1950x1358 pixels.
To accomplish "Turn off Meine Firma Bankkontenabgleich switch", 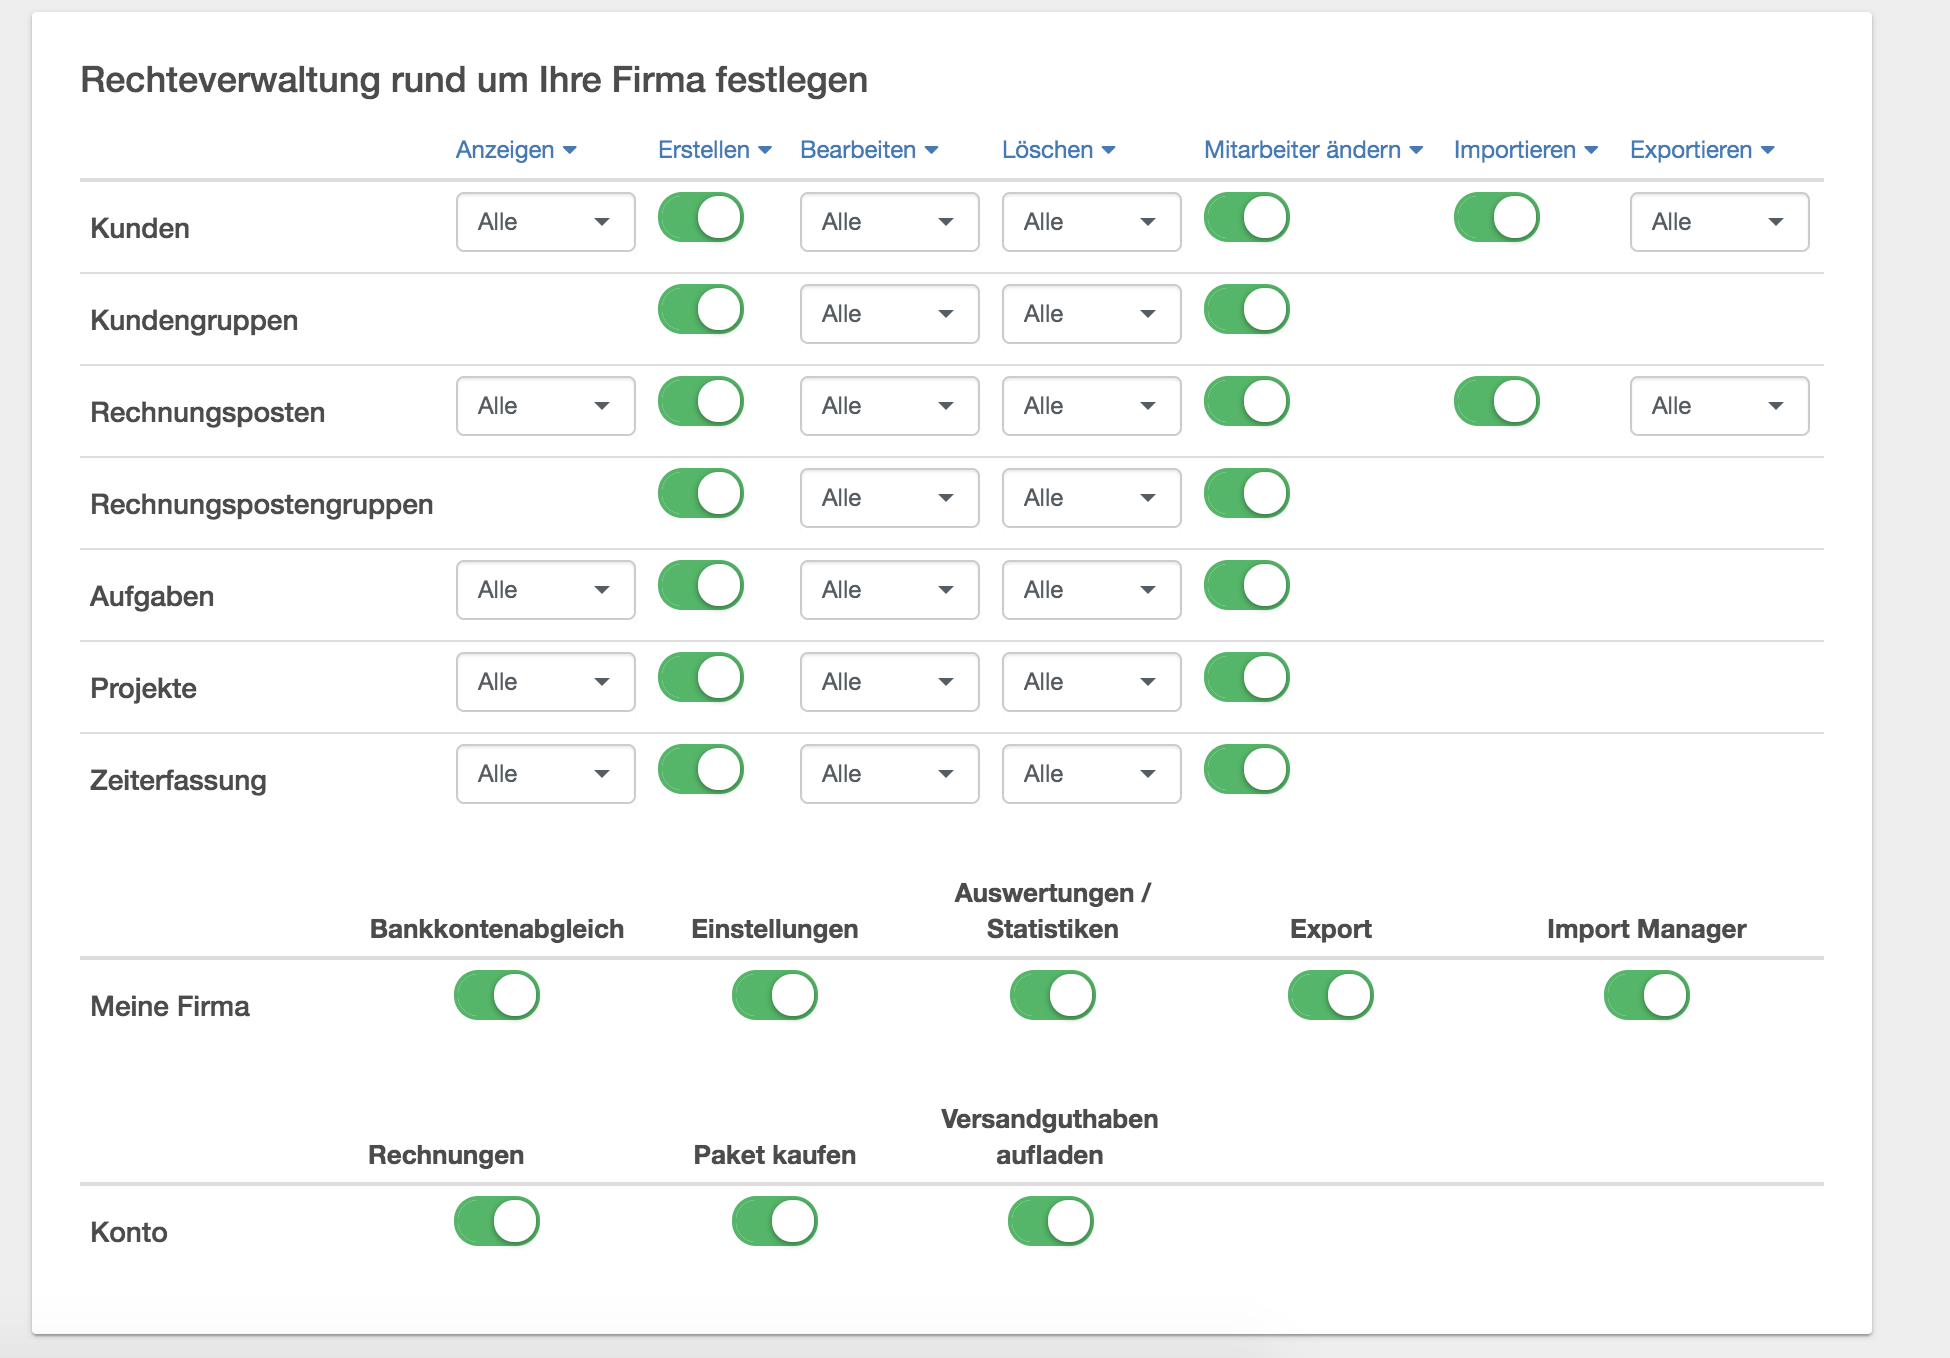I will point(496,996).
